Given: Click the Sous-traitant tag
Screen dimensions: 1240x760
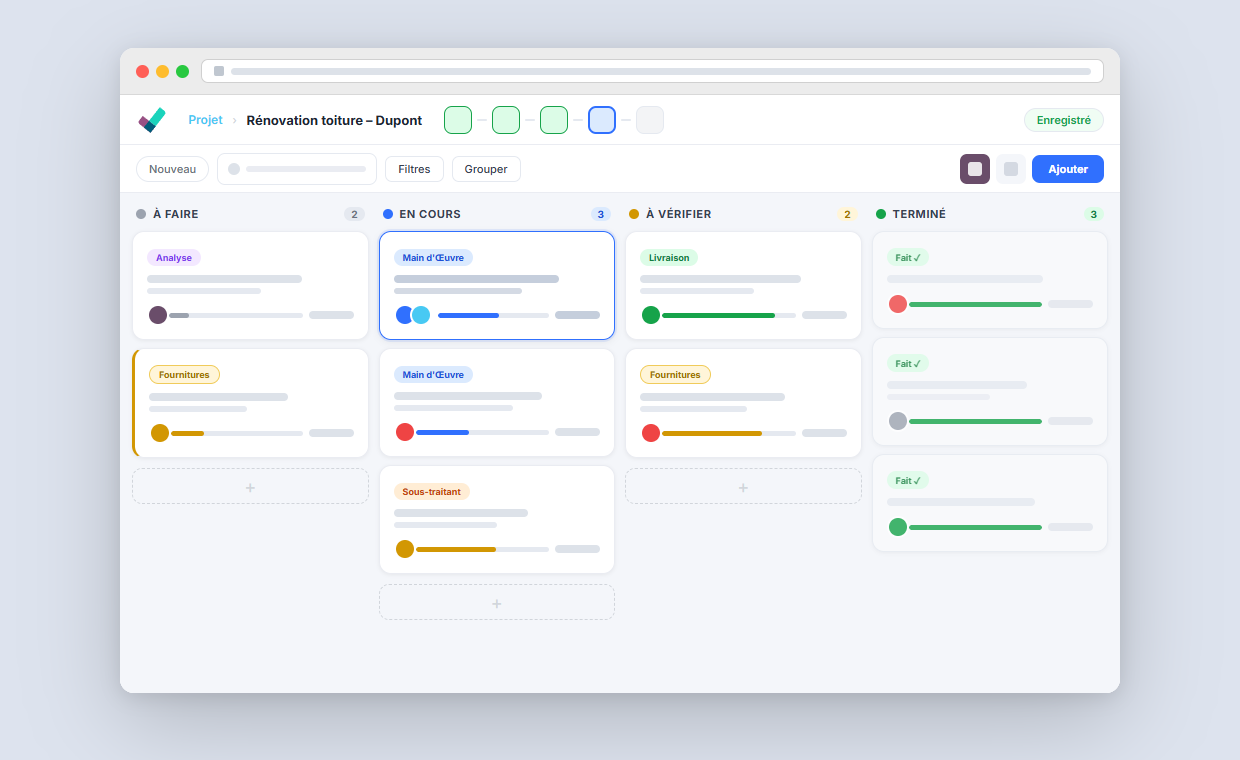Looking at the screenshot, I should pos(432,492).
